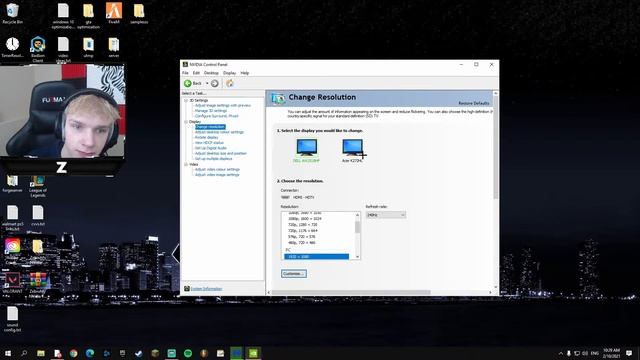Screen dimensions: 640x360
Task: Open Google Chrome from taskbar
Action: 73,353
